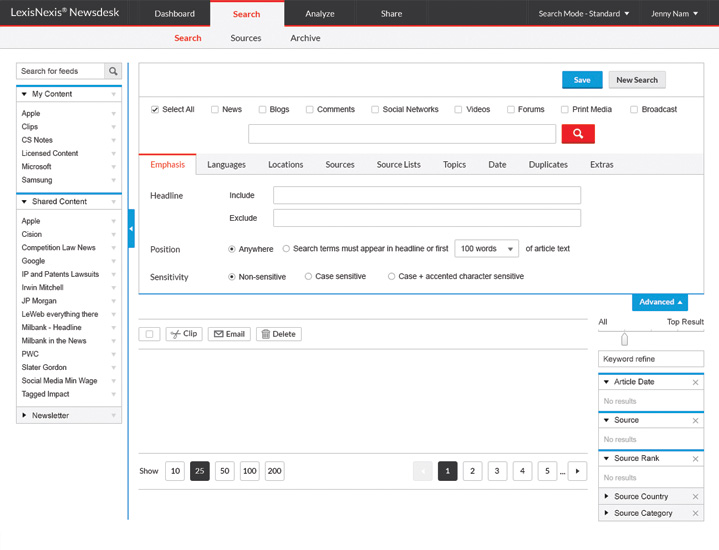Enable the Social Networks checkbox
Screen dimensions: 719x550
coord(375,110)
